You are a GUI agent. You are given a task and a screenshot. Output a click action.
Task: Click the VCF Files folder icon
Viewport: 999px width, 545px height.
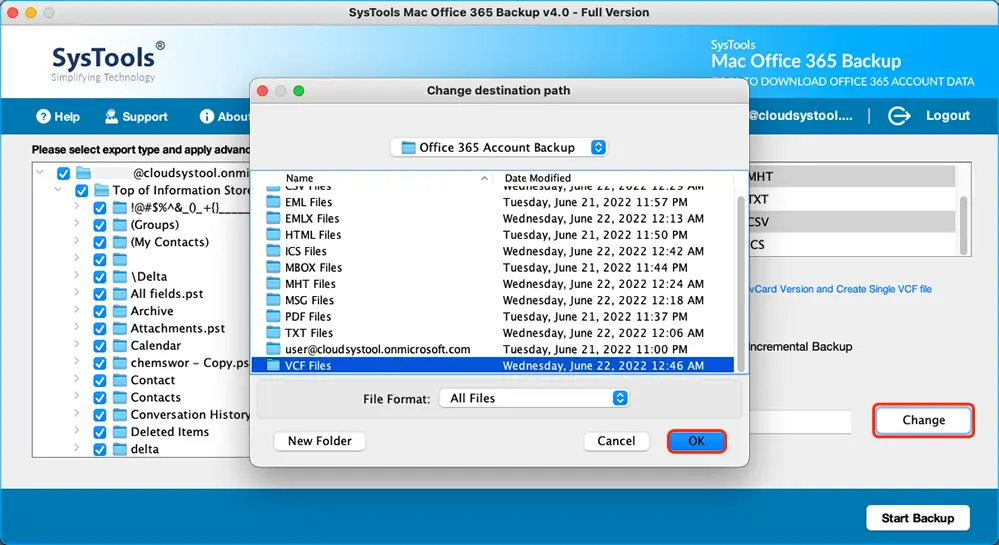(273, 365)
